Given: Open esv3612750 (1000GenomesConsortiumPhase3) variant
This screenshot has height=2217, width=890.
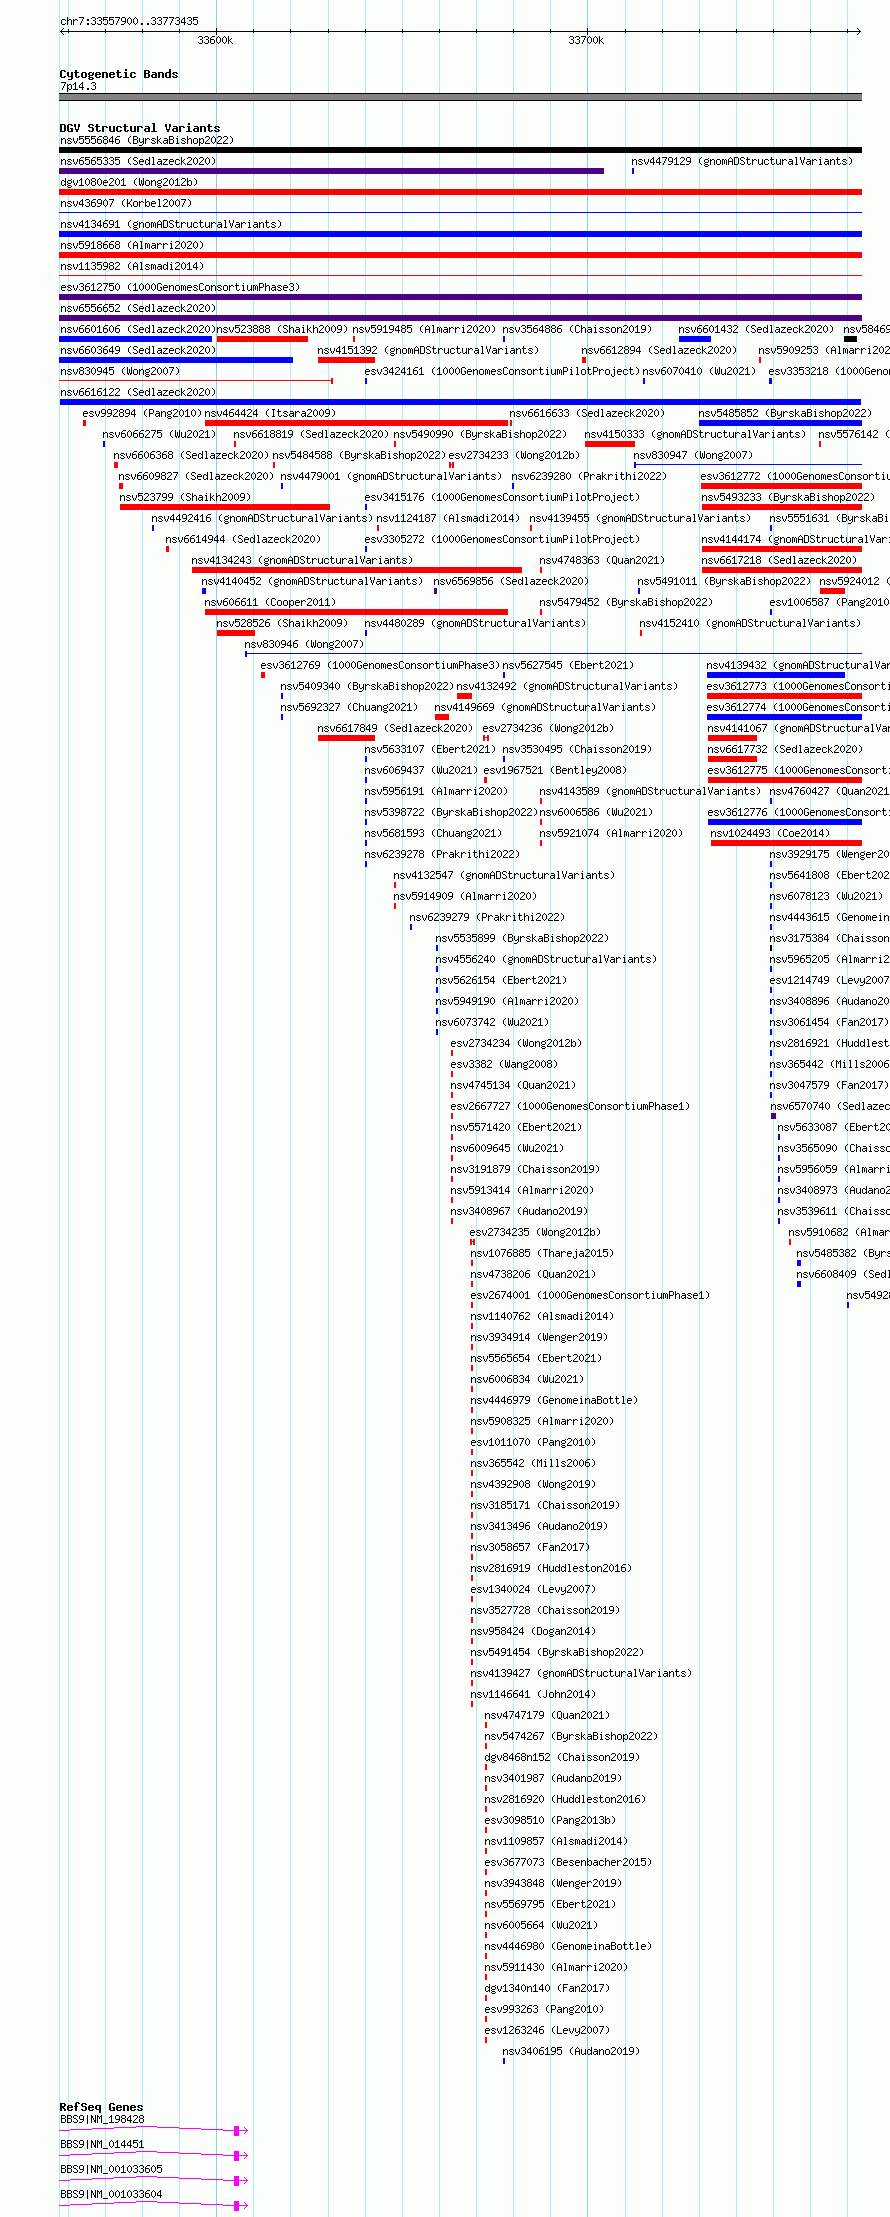Looking at the screenshot, I should 180,288.
